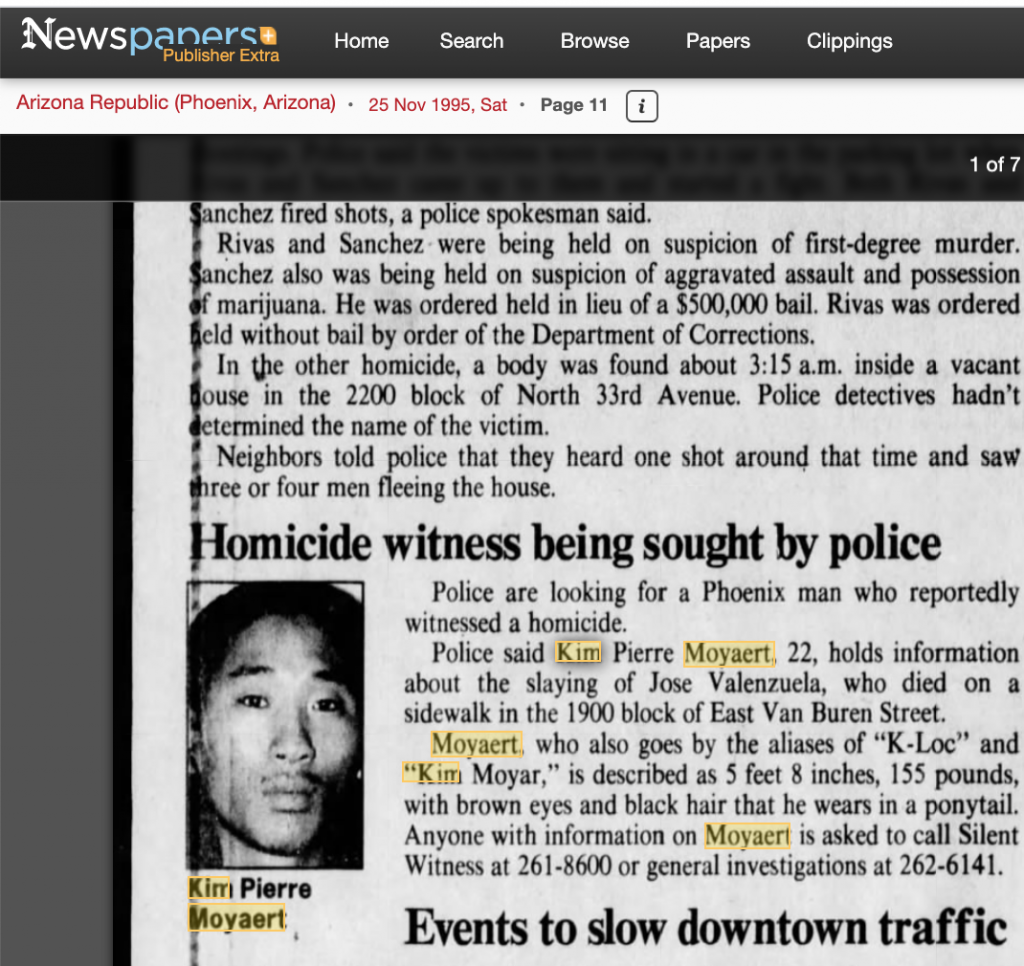
Task: Open the Search menu item
Action: [471, 41]
